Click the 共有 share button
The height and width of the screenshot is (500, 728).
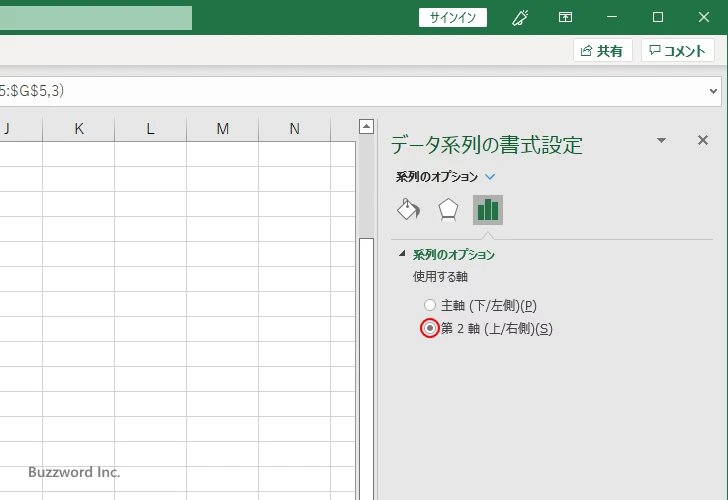coord(603,50)
